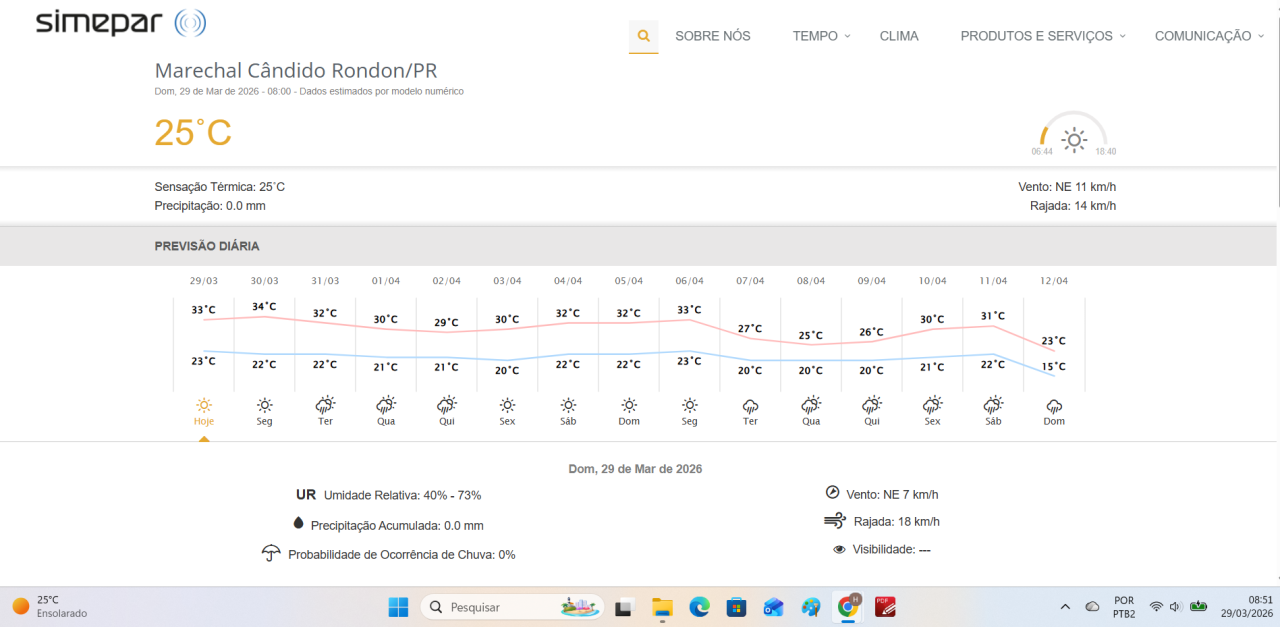This screenshot has width=1280, height=627.
Task: Open the Microsoft Store taskbar icon
Action: click(736, 606)
